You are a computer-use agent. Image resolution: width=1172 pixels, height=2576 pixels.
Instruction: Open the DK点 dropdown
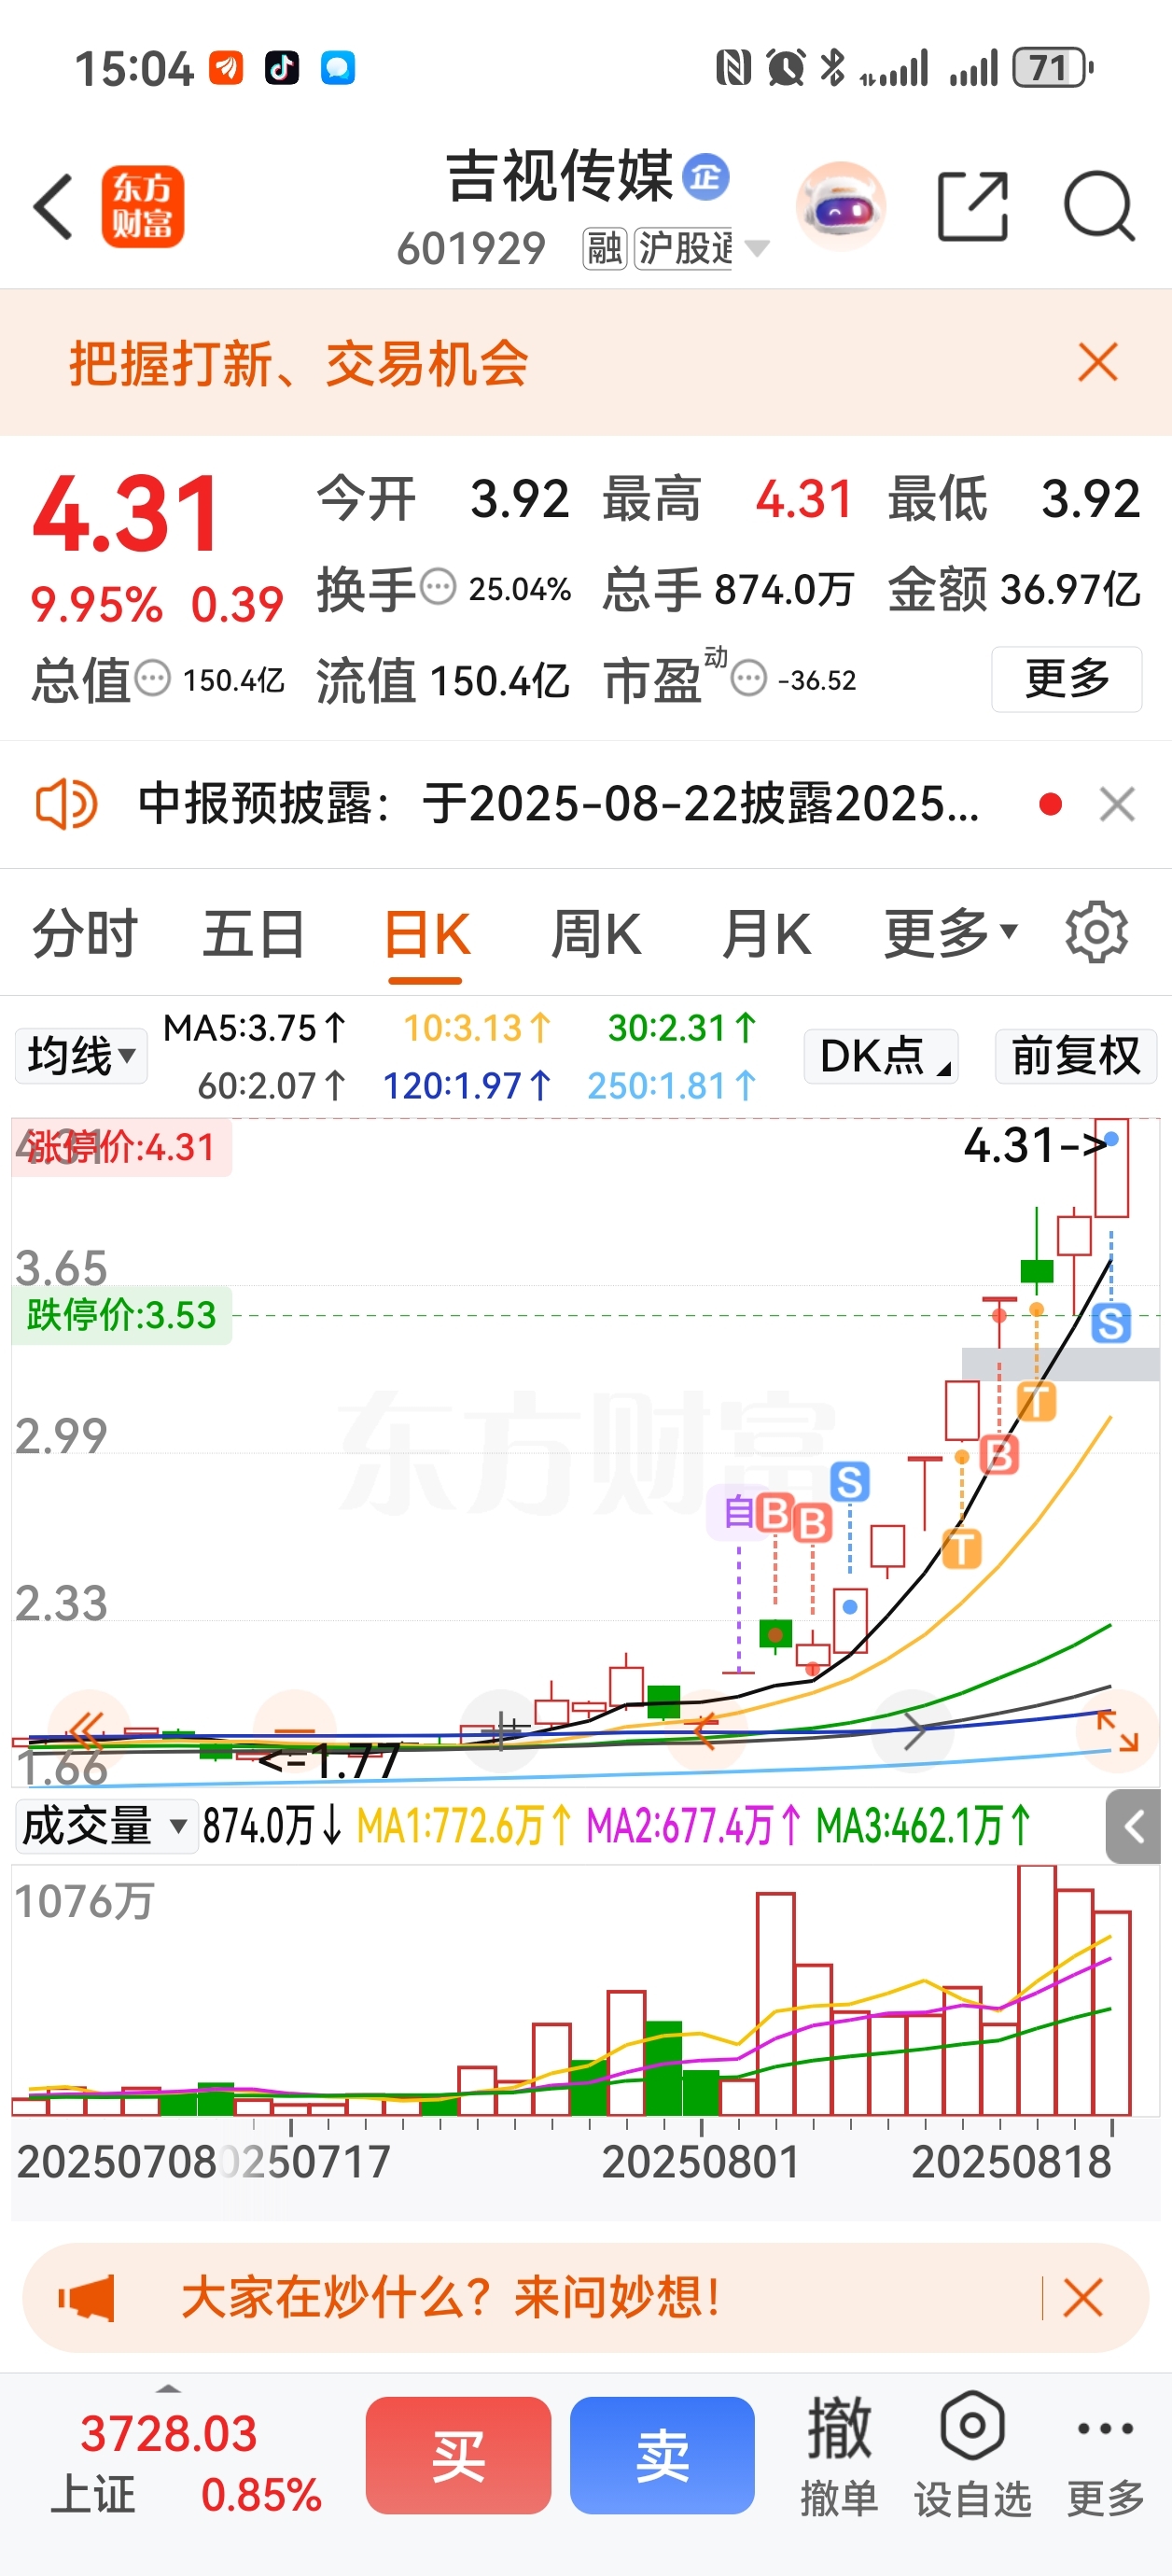(x=881, y=1056)
